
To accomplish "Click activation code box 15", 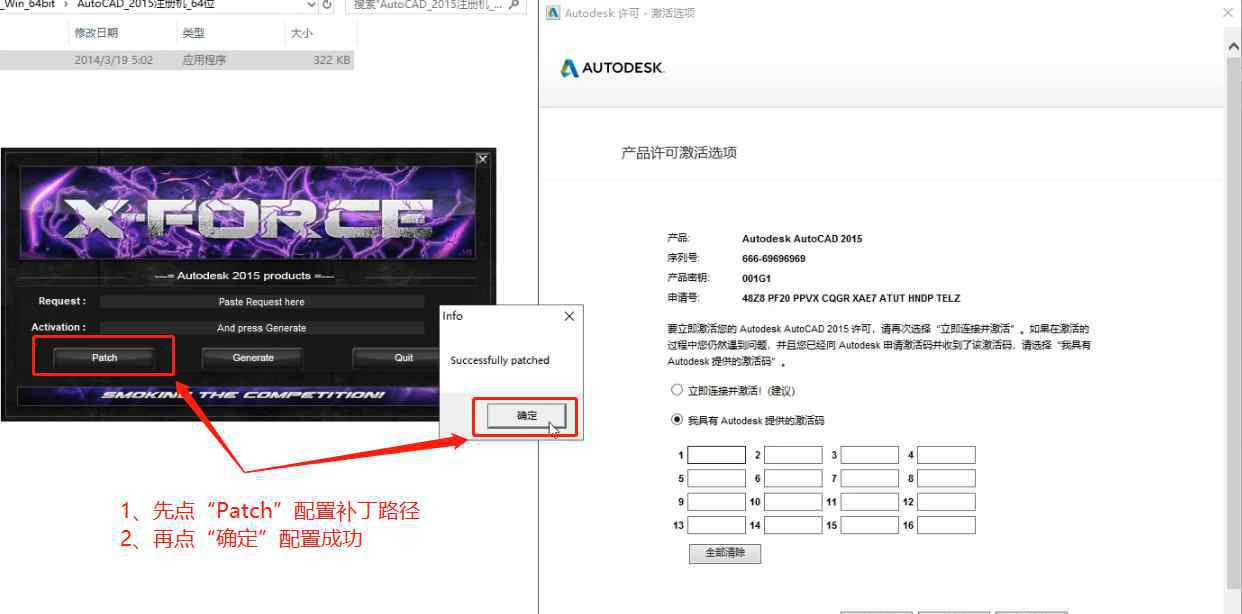I will [x=870, y=525].
